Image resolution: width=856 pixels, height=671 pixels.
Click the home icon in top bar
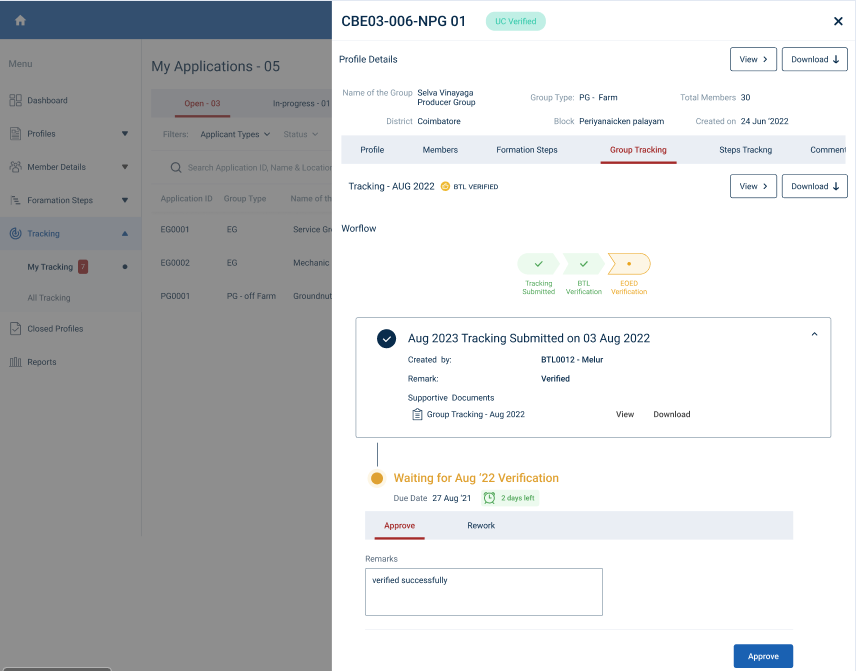(20, 20)
